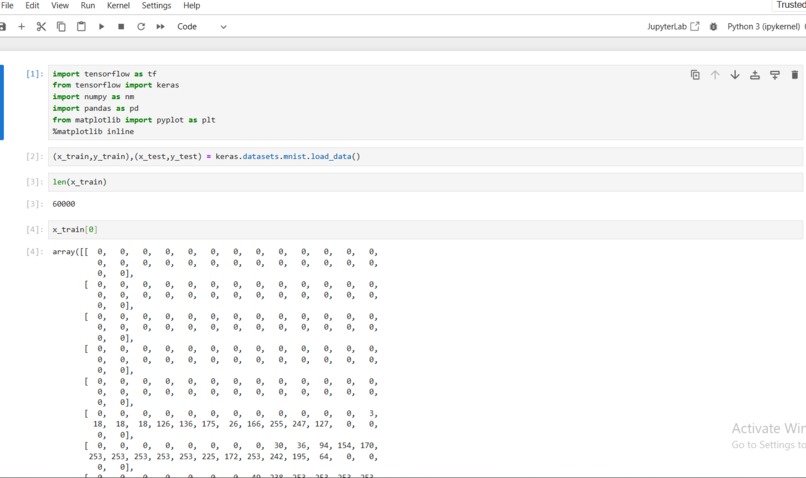Image resolution: width=806 pixels, height=478 pixels.
Task: Click the blue cell collapser bar
Action: [x=2, y=102]
